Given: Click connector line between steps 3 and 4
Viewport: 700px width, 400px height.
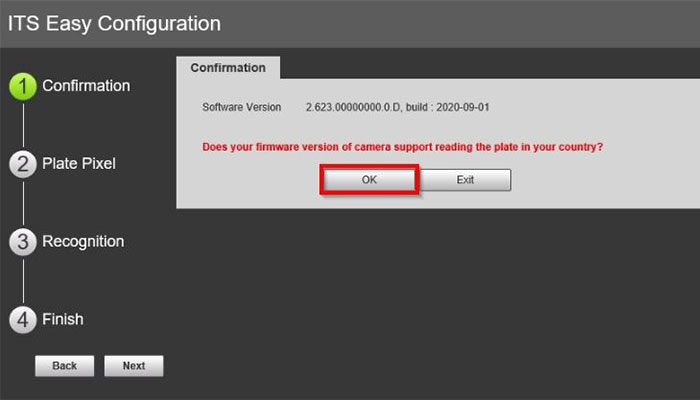Looking at the screenshot, I should 23,281.
